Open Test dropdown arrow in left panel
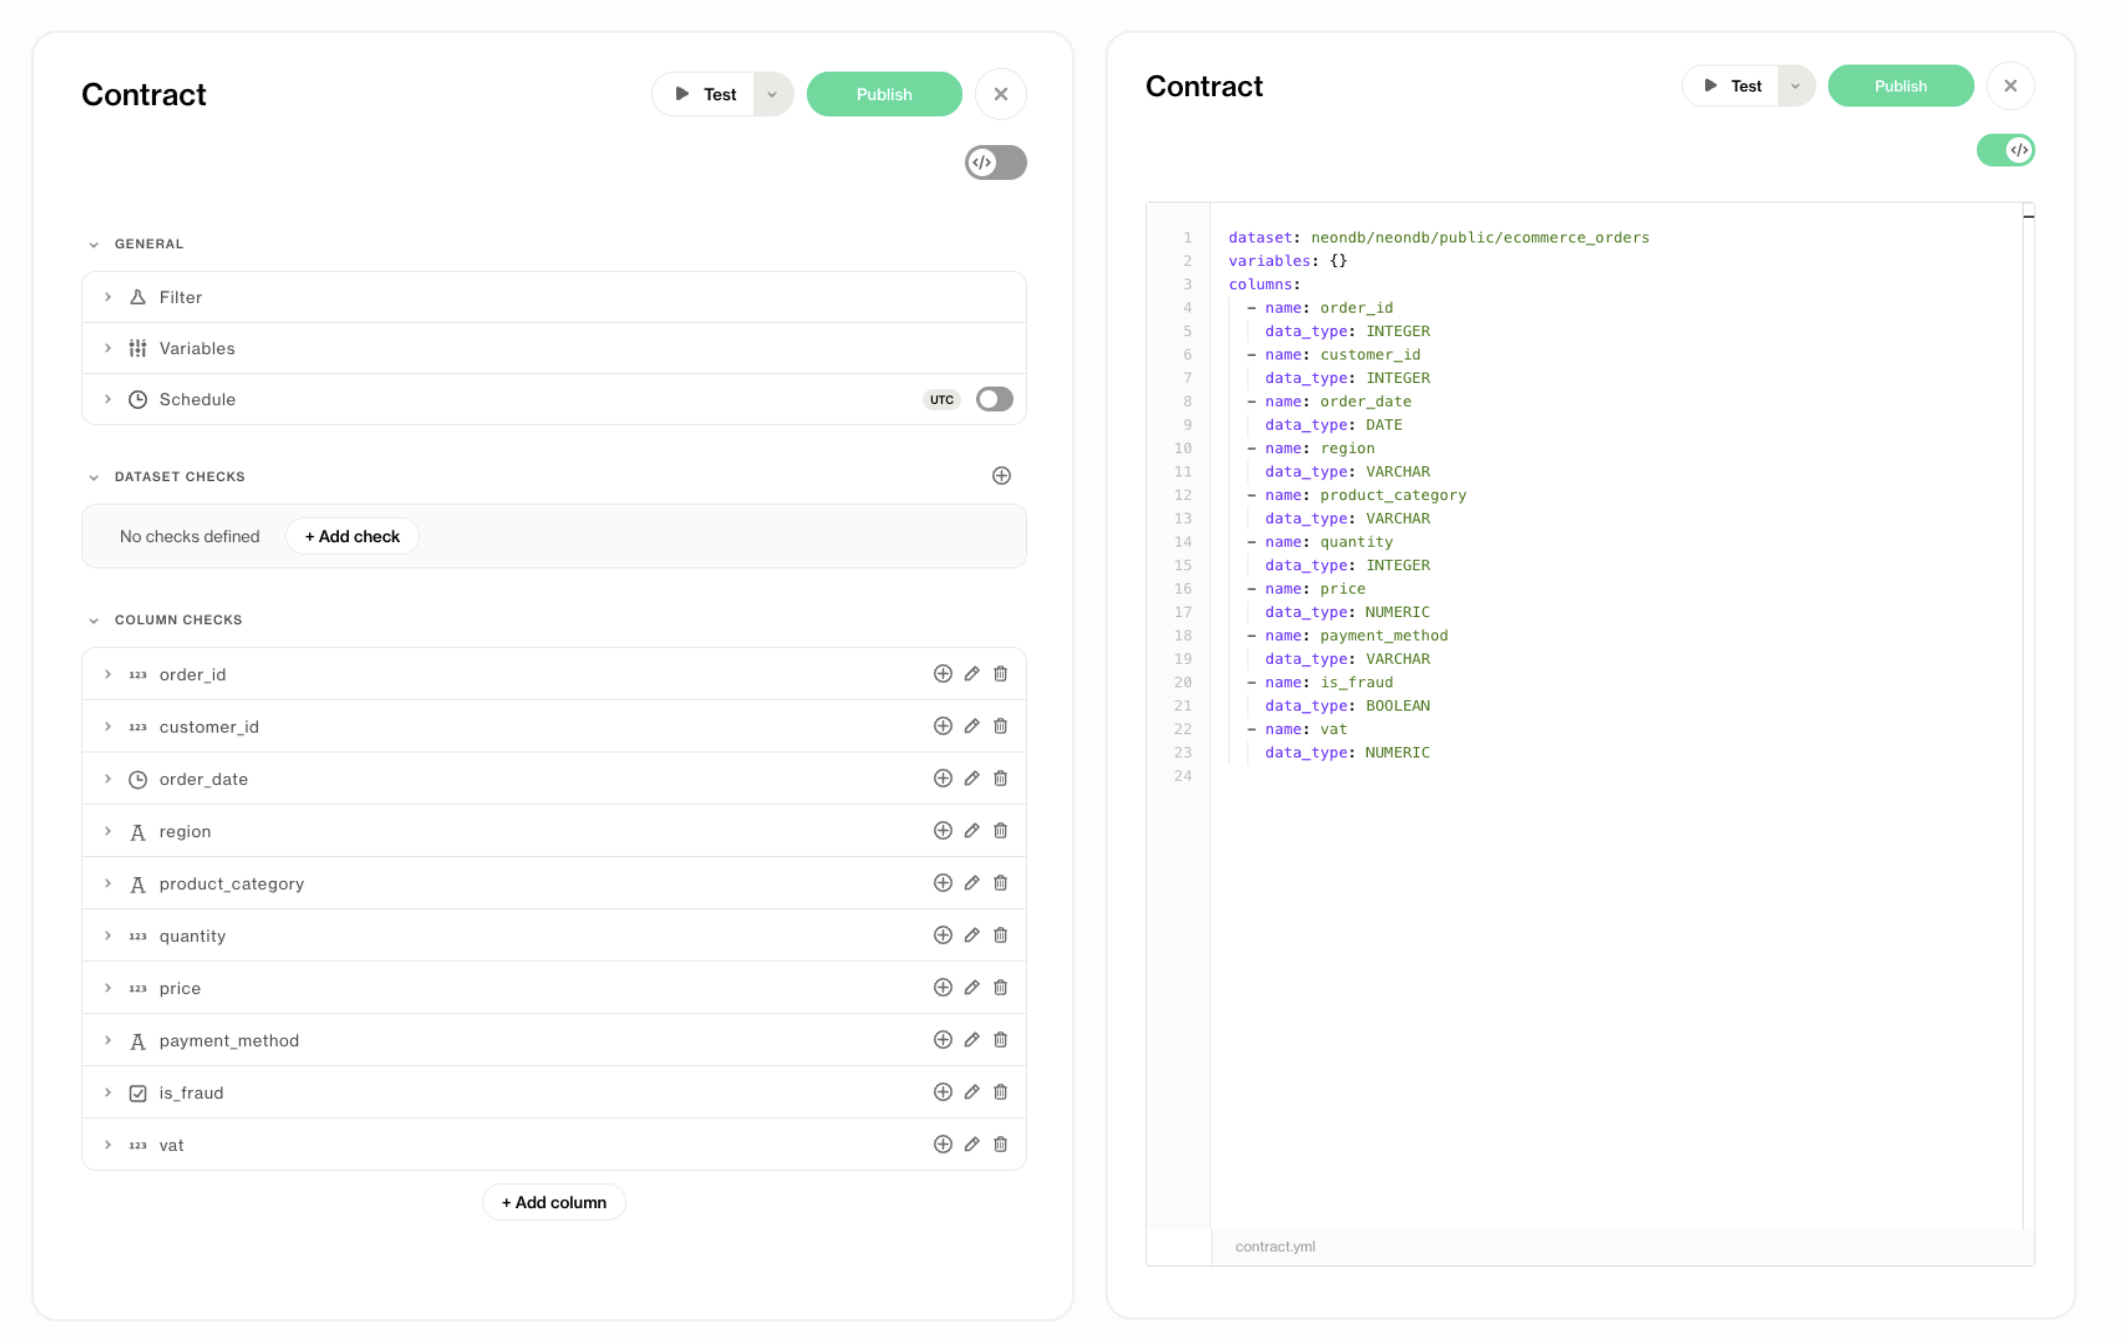Viewport: 2126px width, 1338px height. [773, 94]
